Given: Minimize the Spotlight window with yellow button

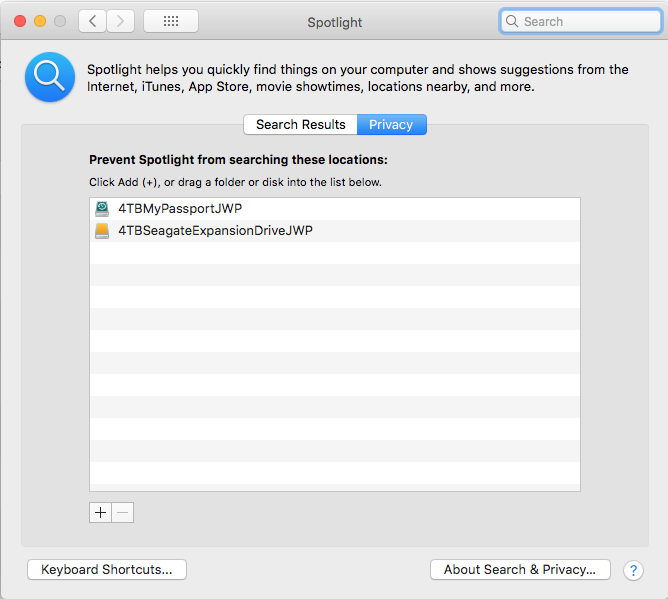Looking at the screenshot, I should coord(40,21).
